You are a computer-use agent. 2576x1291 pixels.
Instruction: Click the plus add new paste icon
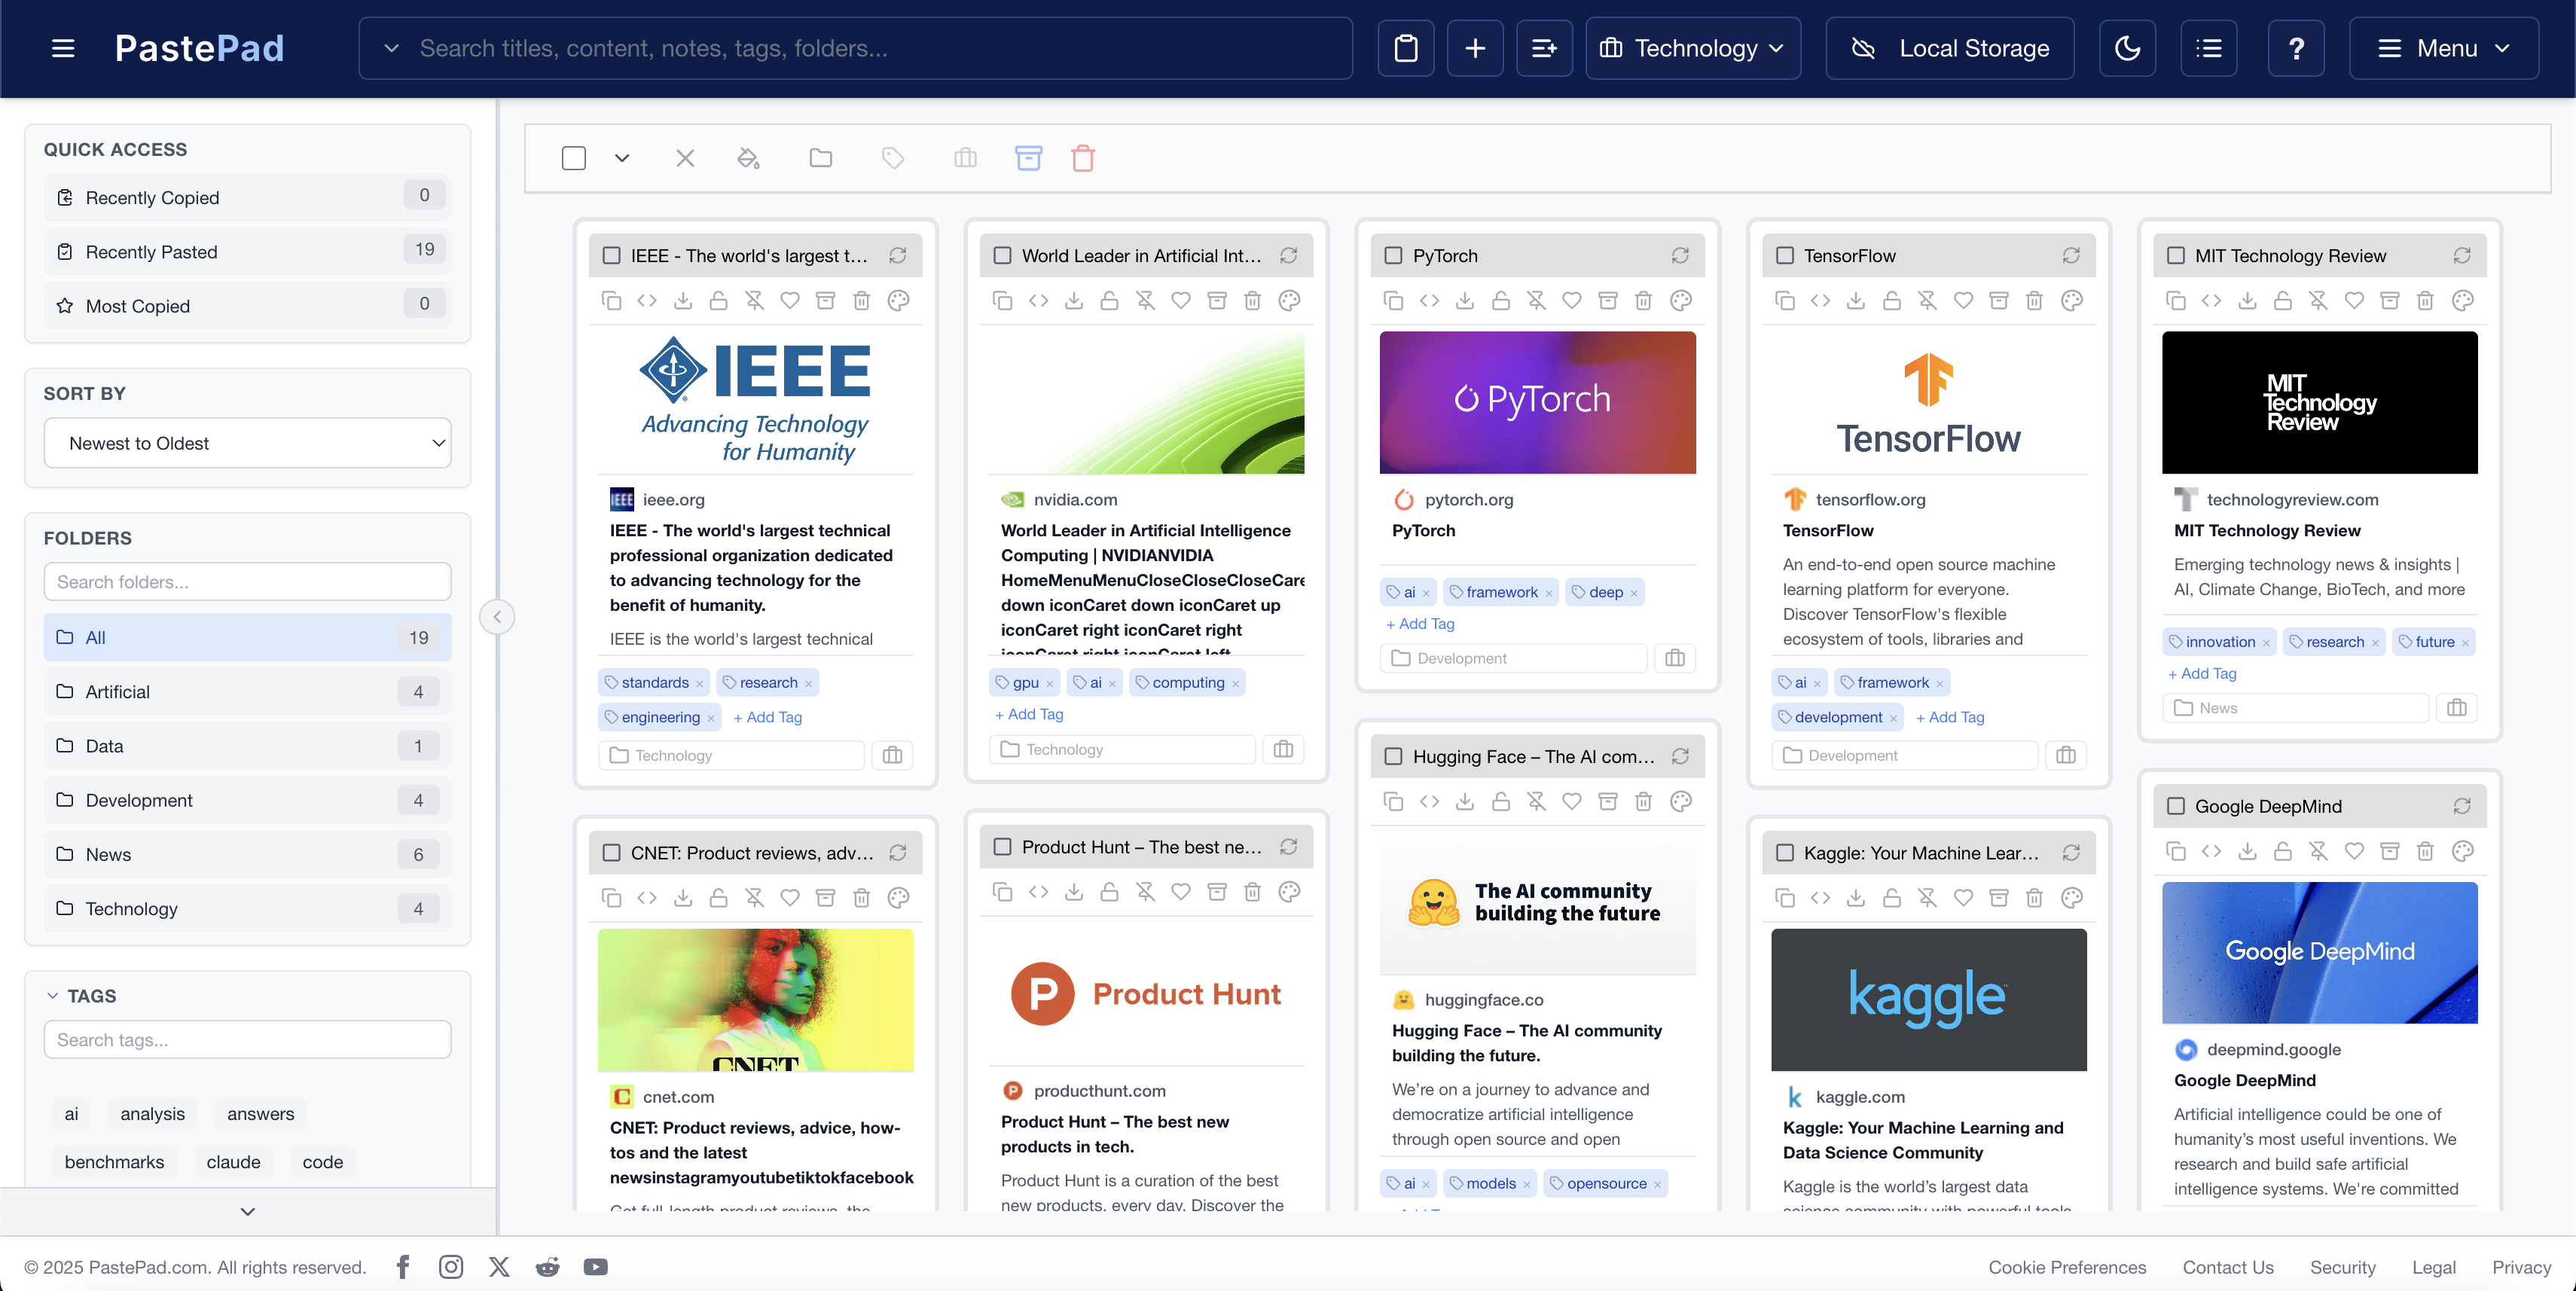[x=1474, y=48]
